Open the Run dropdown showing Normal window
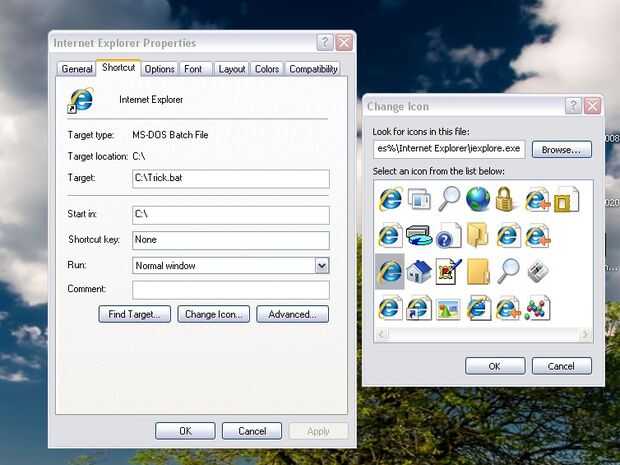620x465 pixels. 322,265
